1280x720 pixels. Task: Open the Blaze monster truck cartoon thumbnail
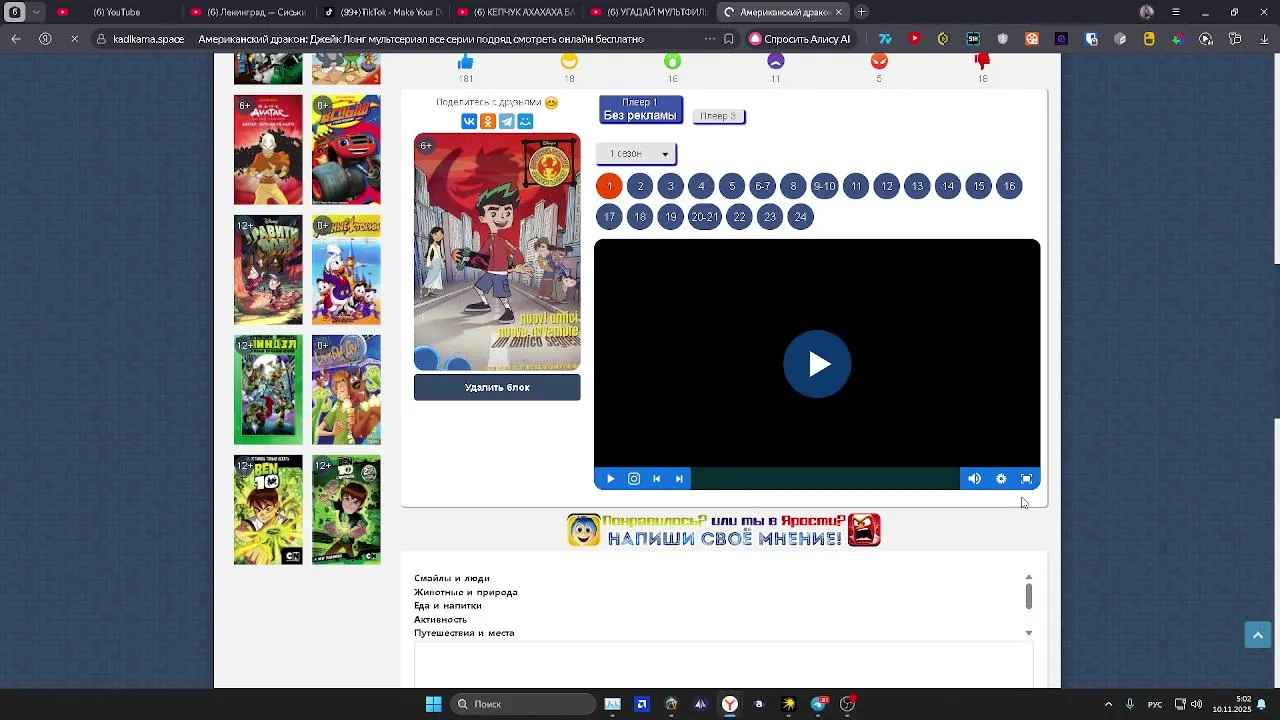[x=346, y=150]
